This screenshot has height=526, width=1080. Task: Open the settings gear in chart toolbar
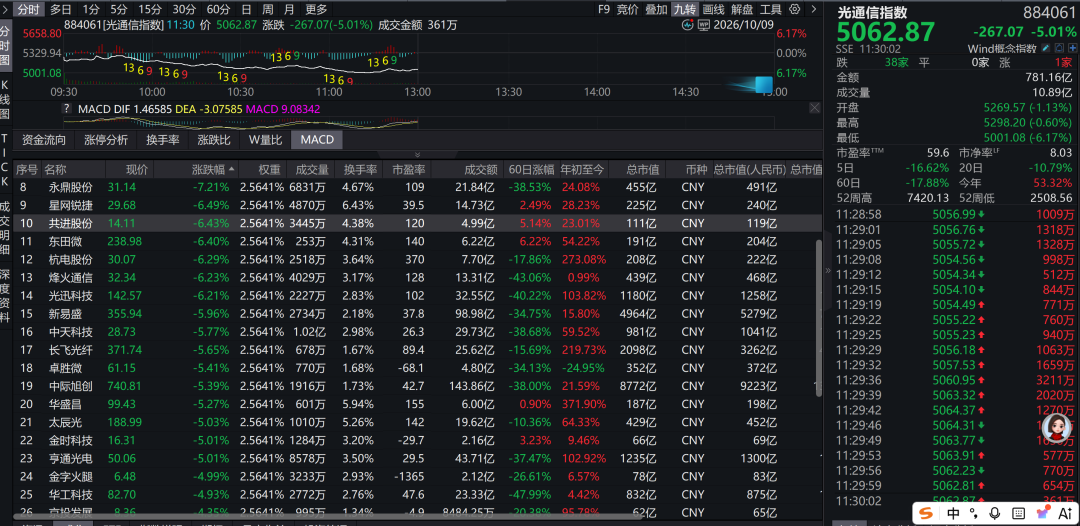coord(795,9)
